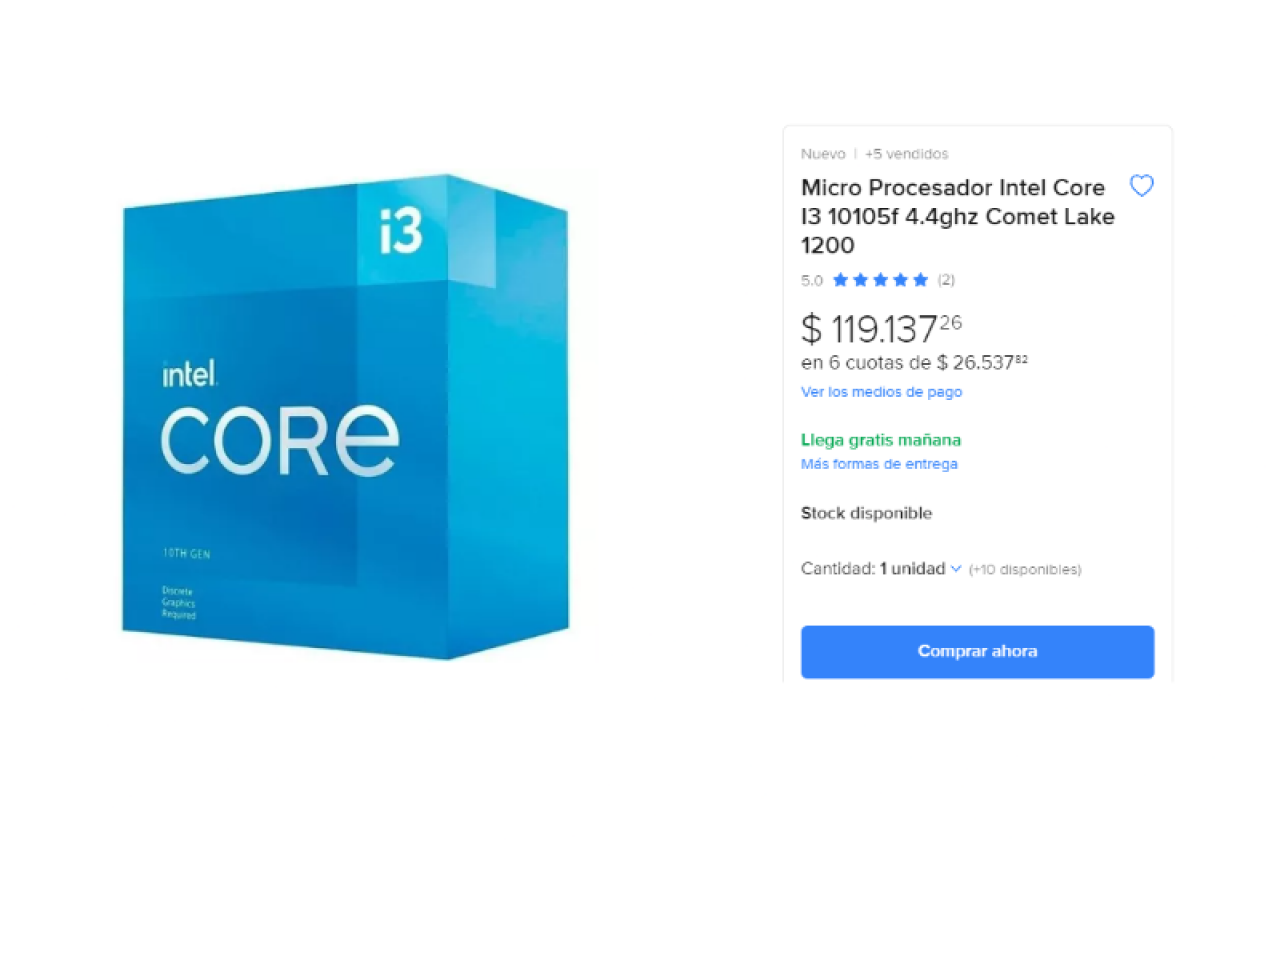Add product to favorites with heart icon

1141,186
